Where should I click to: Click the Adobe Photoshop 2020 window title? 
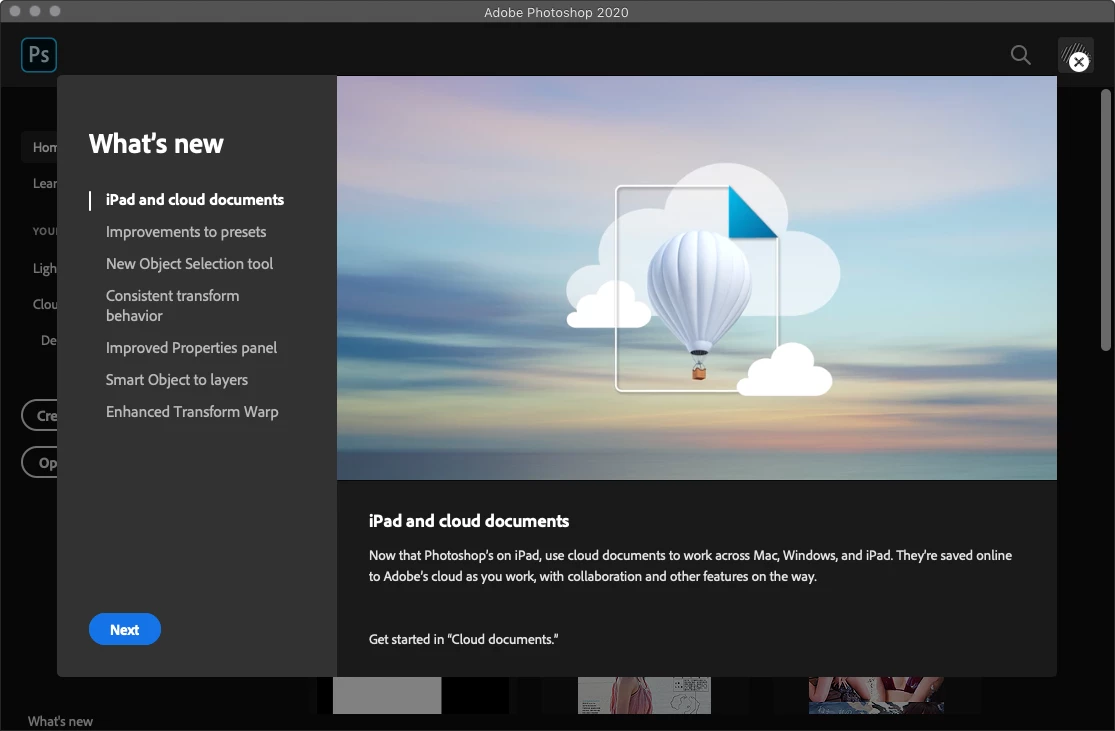(556, 12)
